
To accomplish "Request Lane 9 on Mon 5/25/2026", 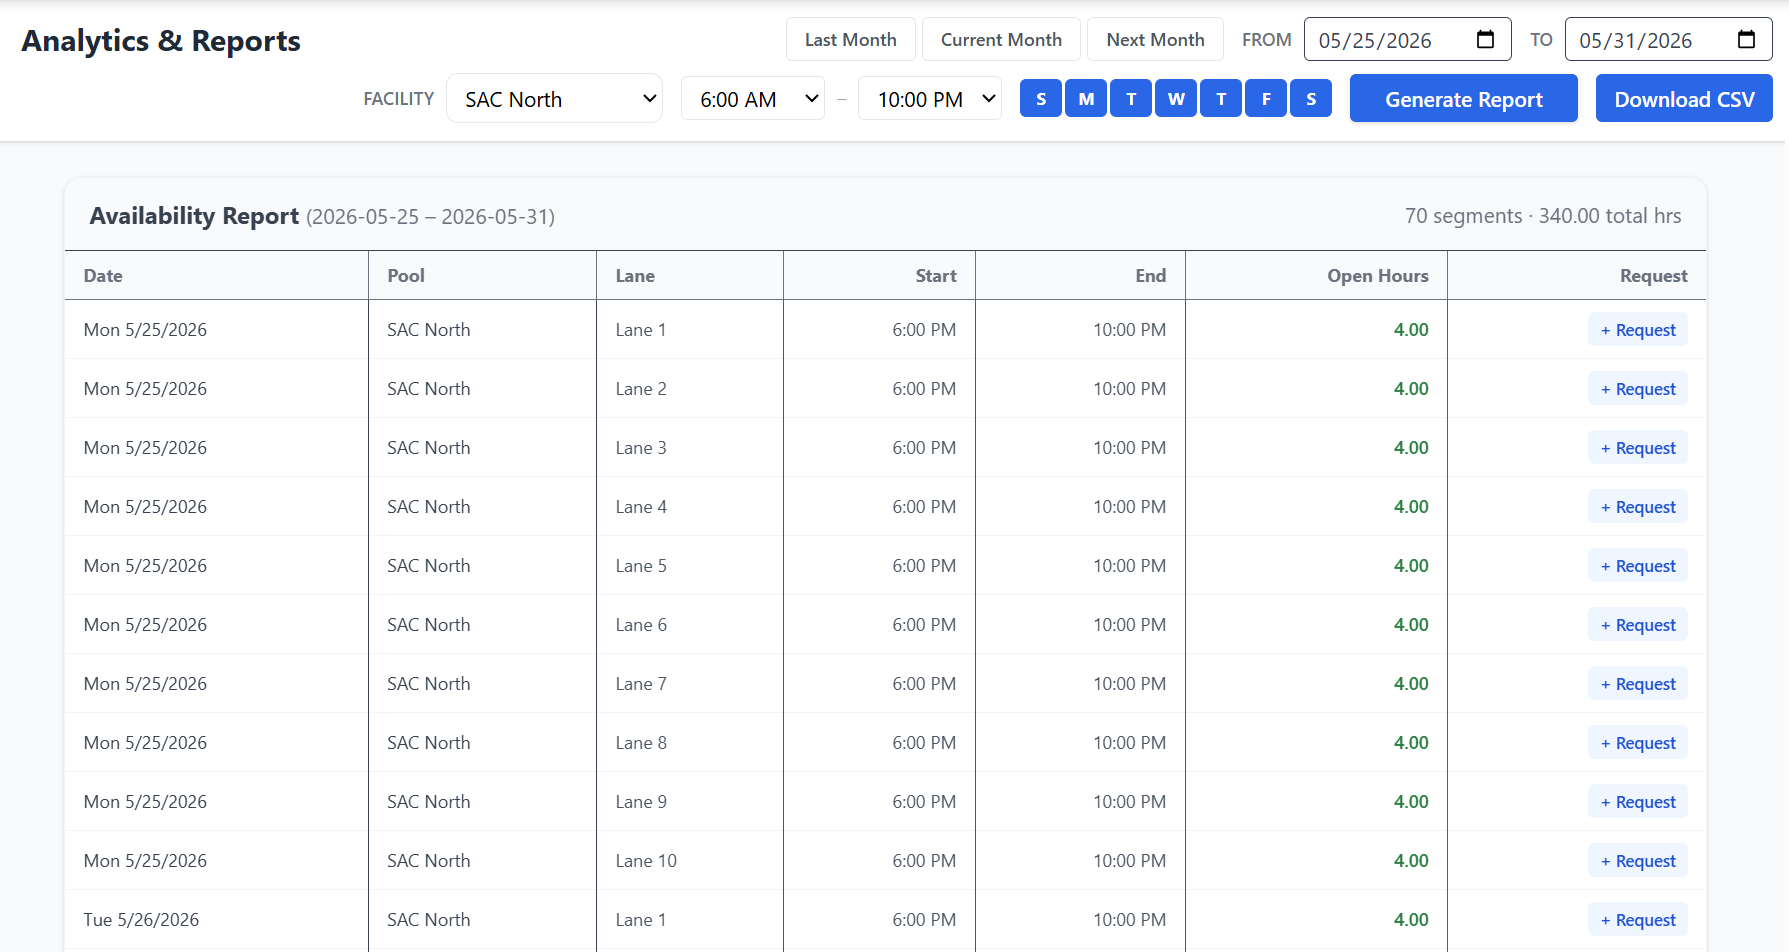I will 1637,802.
